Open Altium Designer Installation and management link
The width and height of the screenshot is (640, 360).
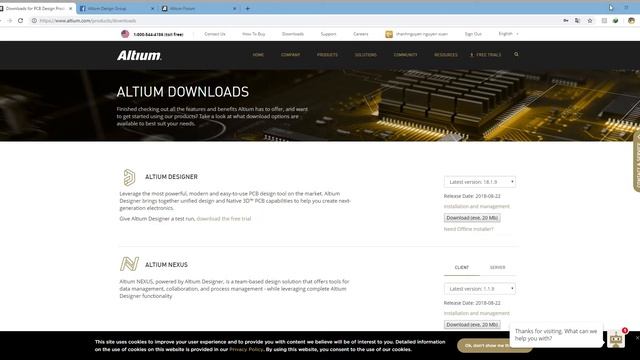(476, 206)
